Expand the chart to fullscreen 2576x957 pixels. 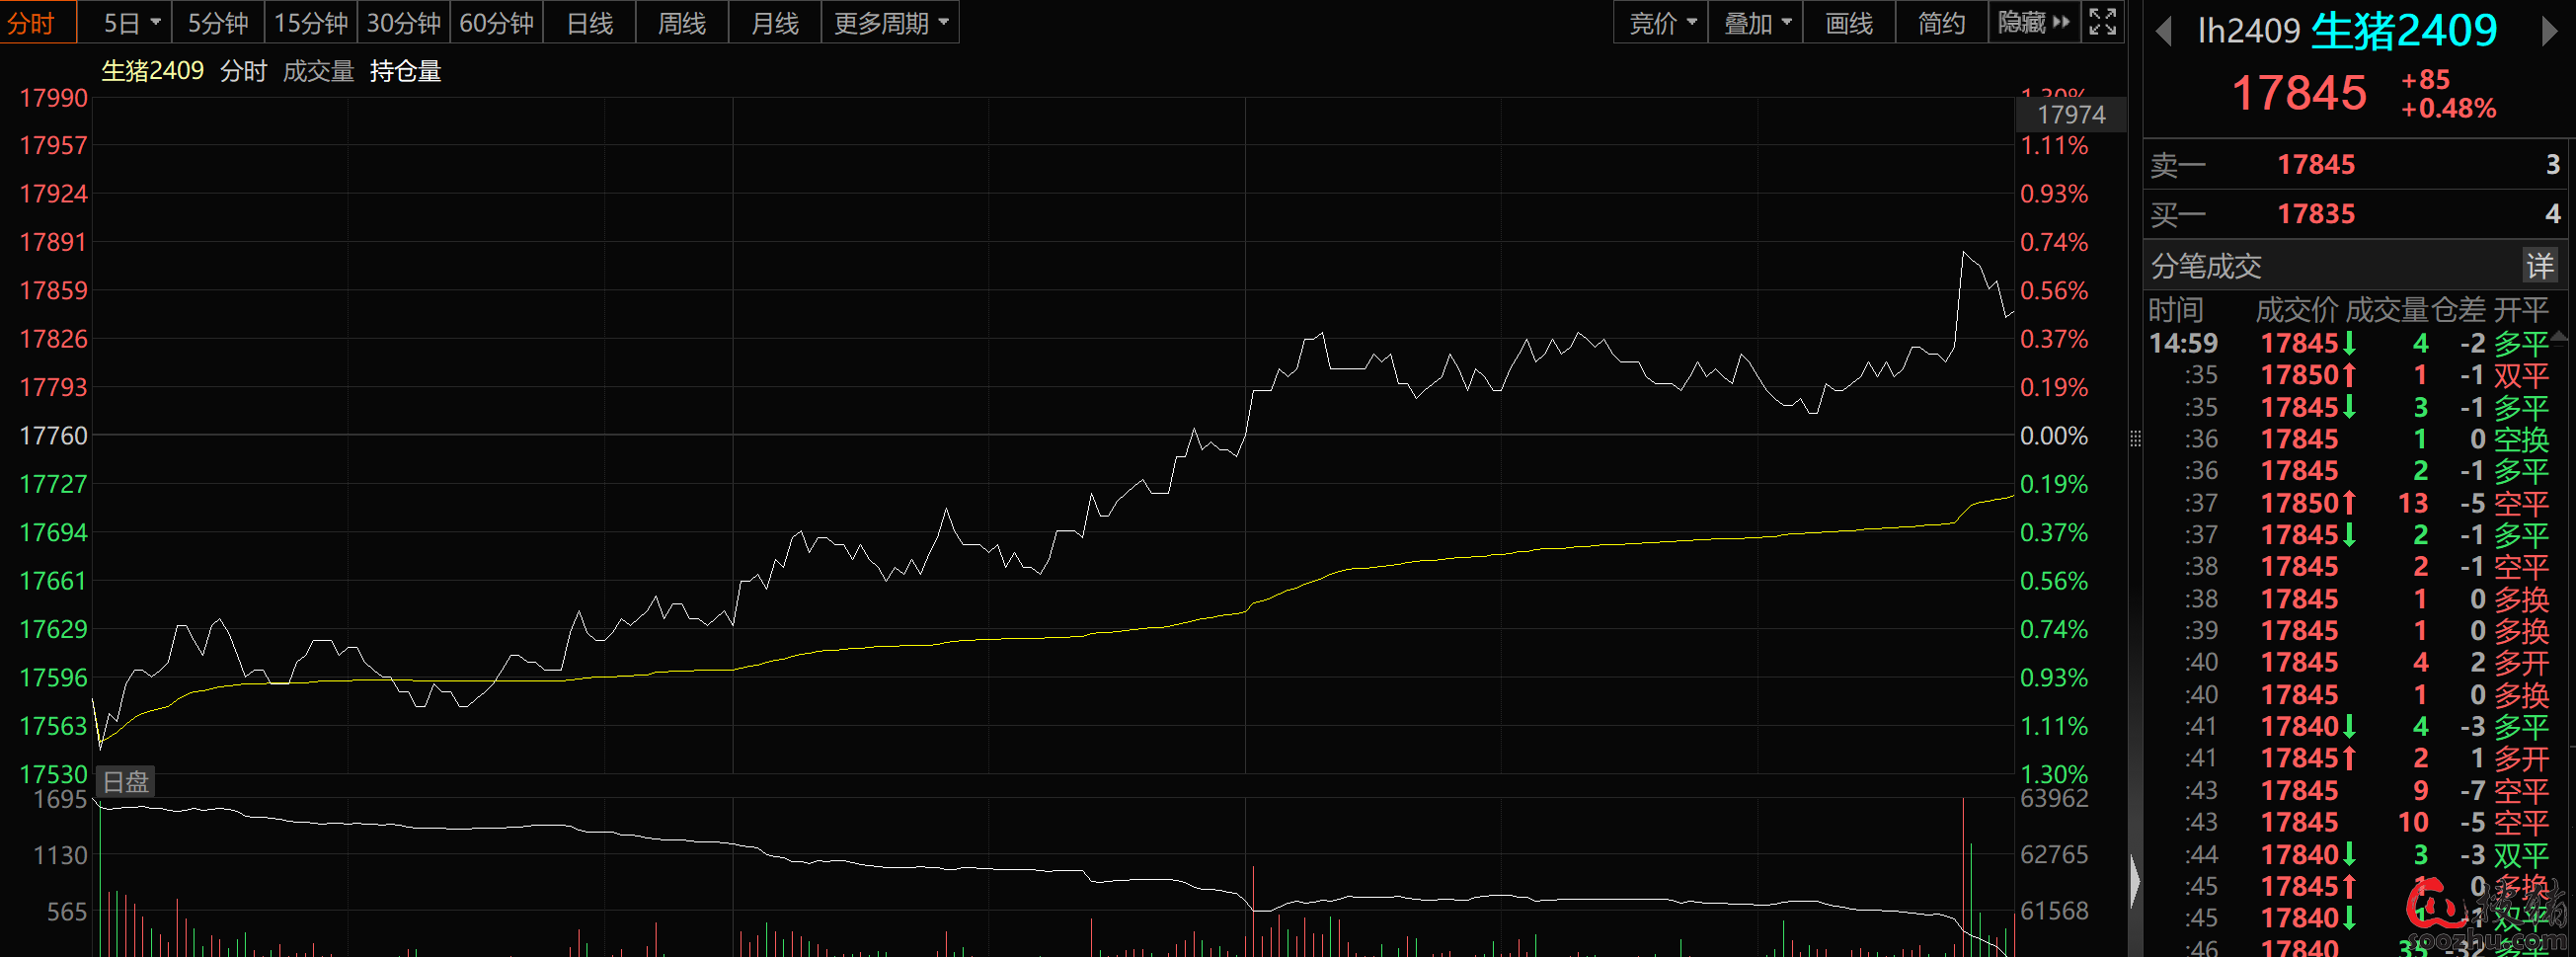tap(2102, 22)
